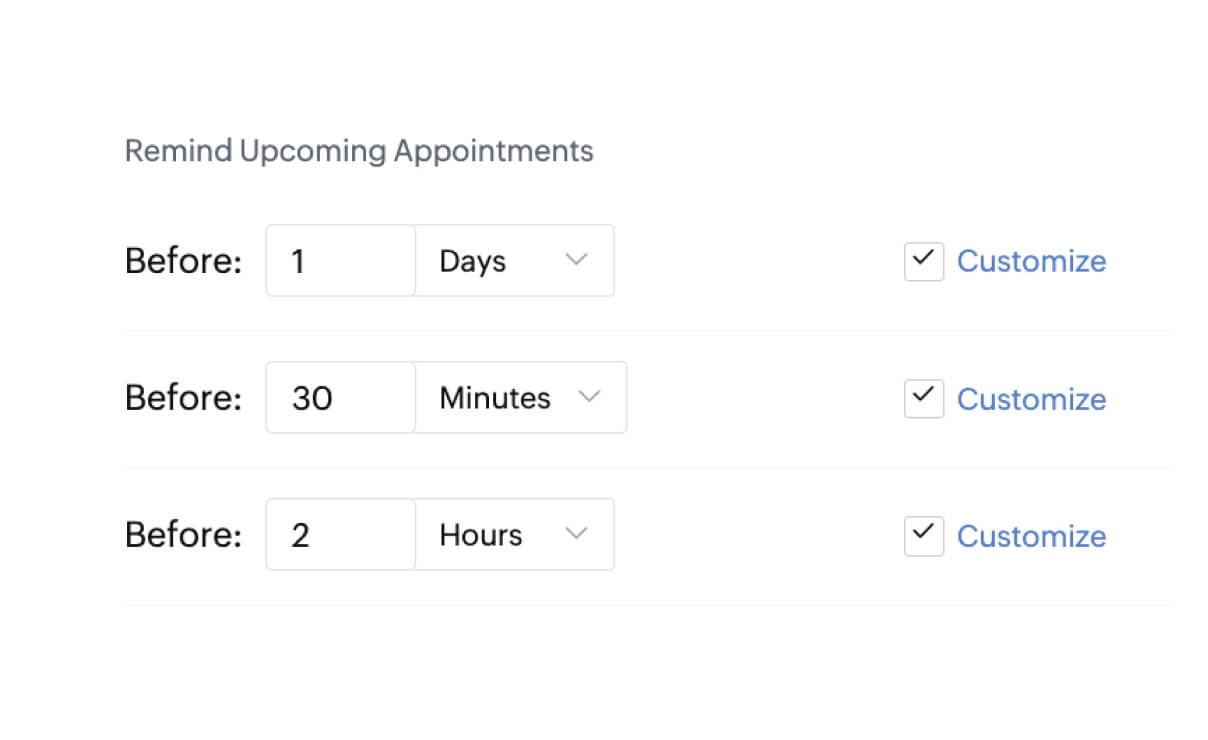
Task: Open Customize for the 1 Days reminder
Action: [1032, 261]
